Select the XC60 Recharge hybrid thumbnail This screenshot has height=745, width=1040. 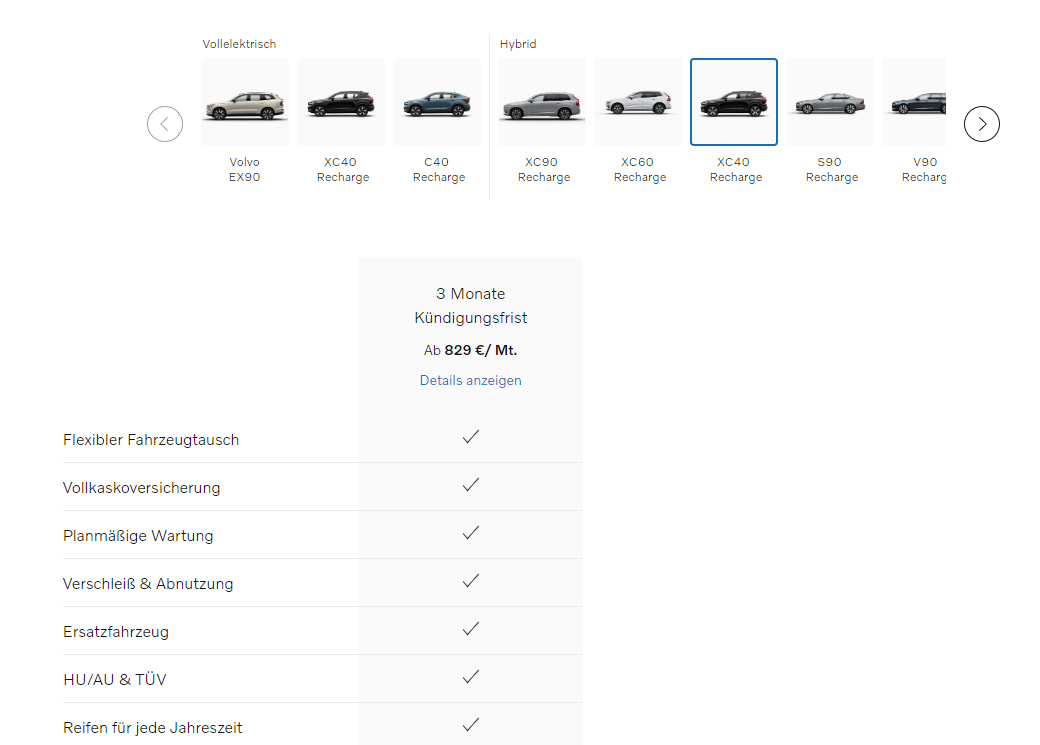[x=638, y=102]
